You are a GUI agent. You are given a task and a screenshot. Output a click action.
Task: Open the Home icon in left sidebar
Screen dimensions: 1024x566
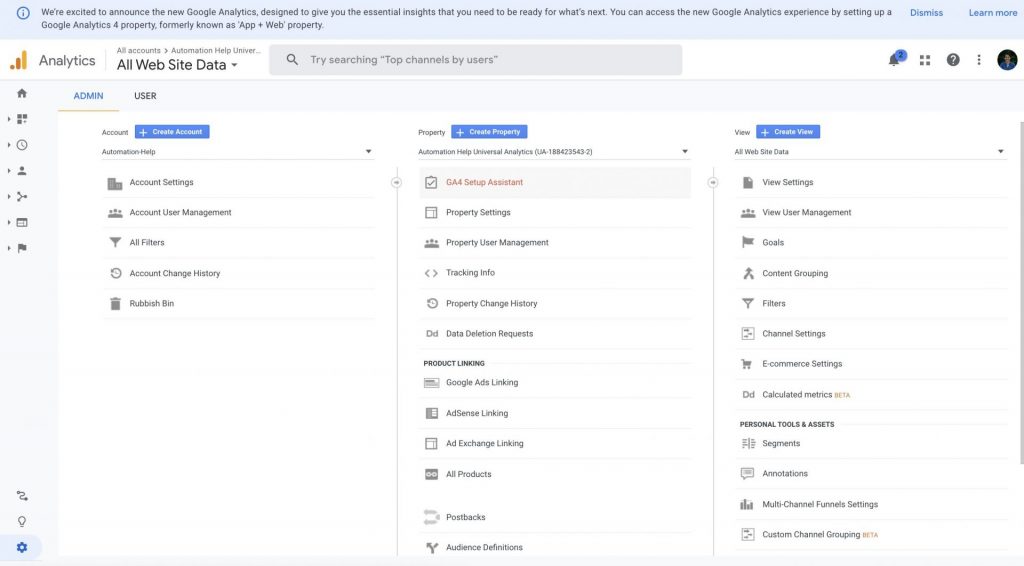(x=22, y=93)
